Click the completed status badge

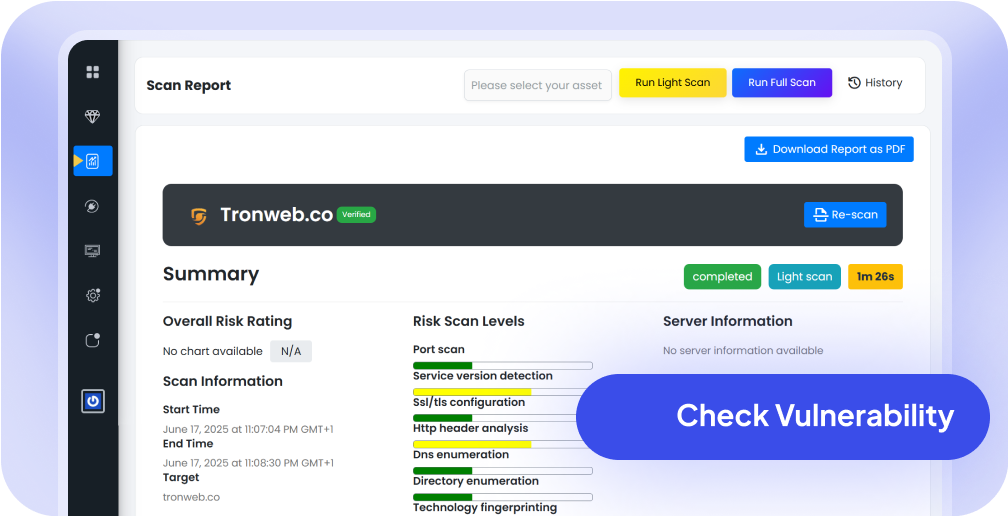click(x=722, y=277)
